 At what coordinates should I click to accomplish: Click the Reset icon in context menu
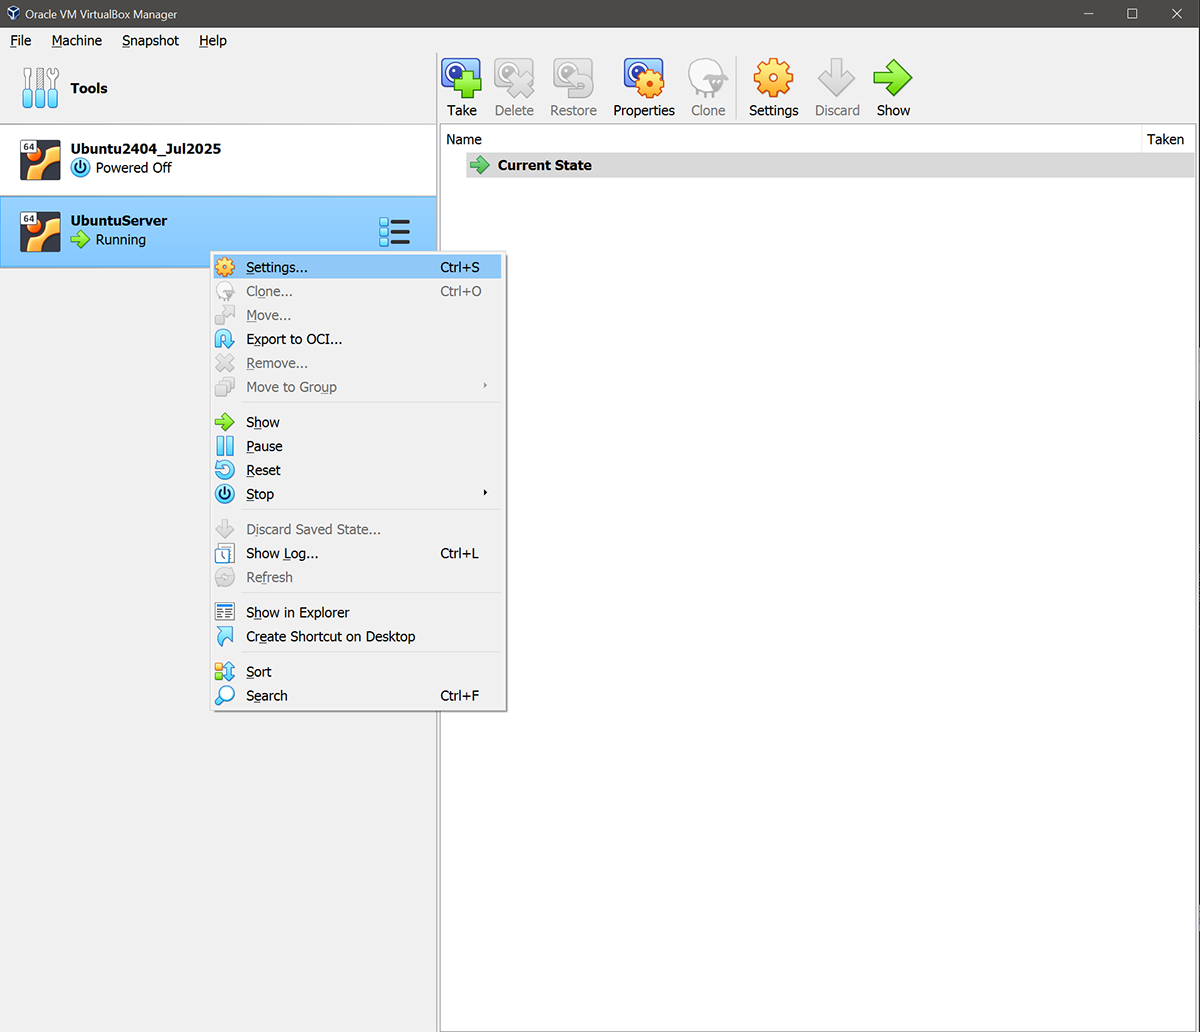pos(225,470)
